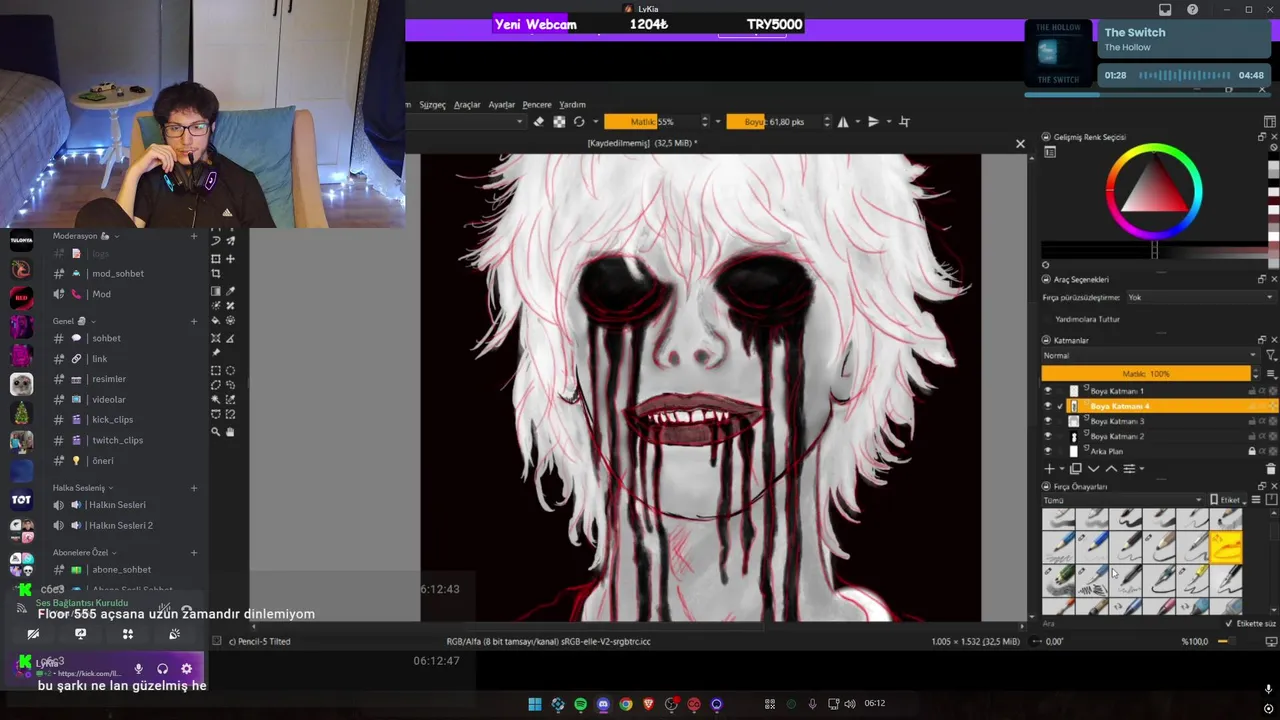Select the Transform tool in Krita toolbox
Screen dimensions: 1280x720
pos(215,258)
